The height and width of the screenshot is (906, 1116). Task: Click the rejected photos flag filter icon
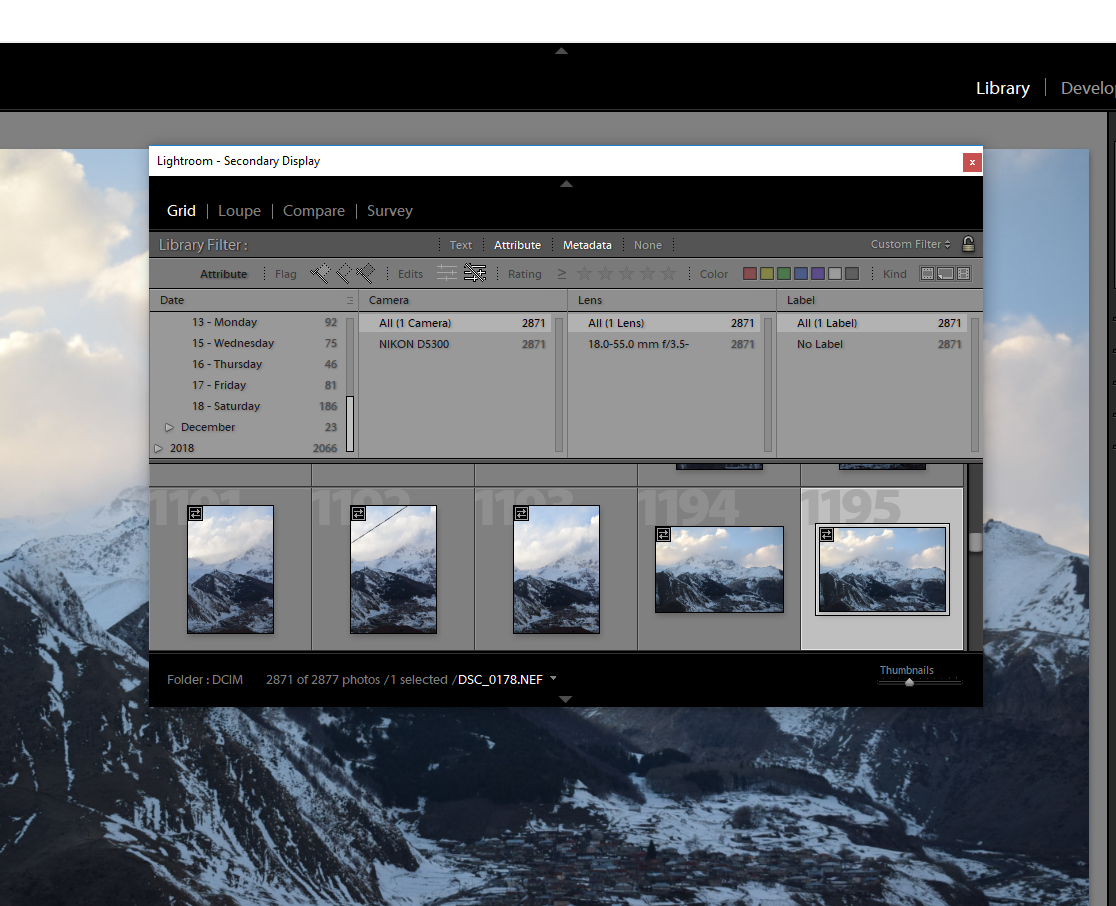pyautogui.click(x=365, y=273)
